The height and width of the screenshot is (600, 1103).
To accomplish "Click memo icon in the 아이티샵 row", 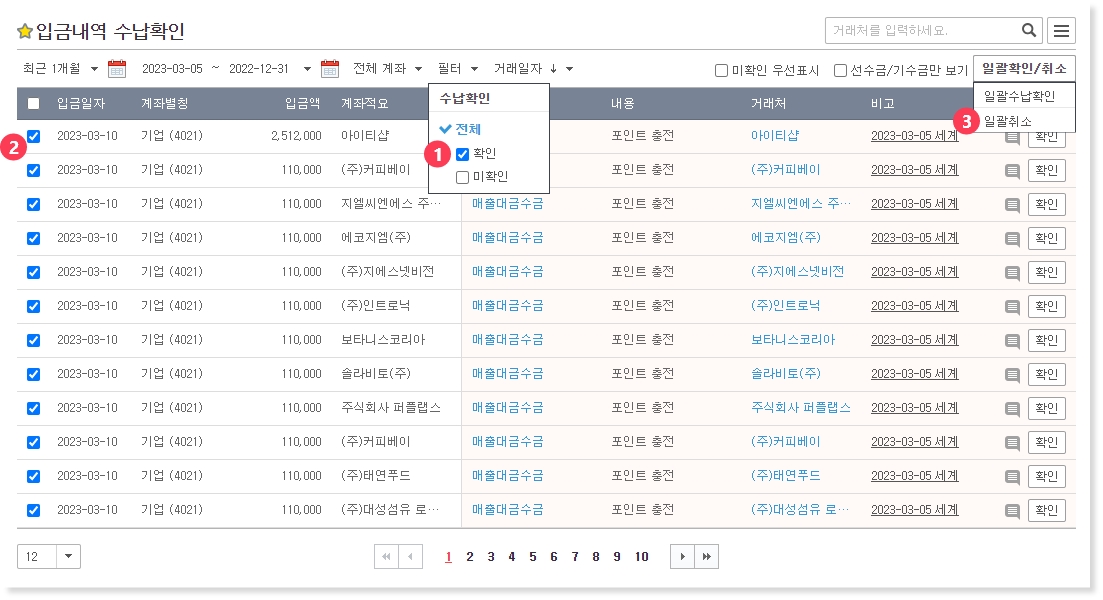I will click(x=1012, y=137).
